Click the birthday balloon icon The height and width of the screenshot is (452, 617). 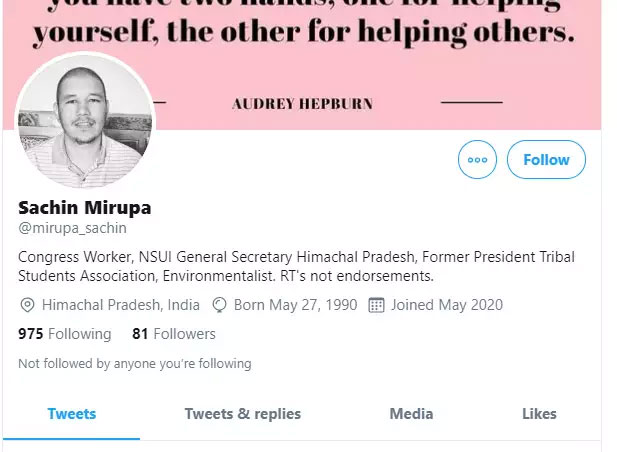(220, 305)
